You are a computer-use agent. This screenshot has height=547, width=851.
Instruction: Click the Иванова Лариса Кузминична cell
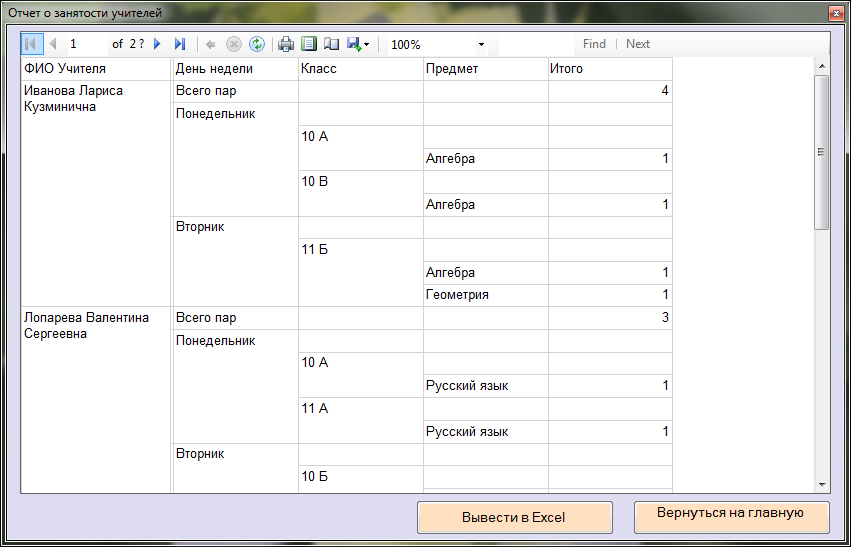coord(96,194)
